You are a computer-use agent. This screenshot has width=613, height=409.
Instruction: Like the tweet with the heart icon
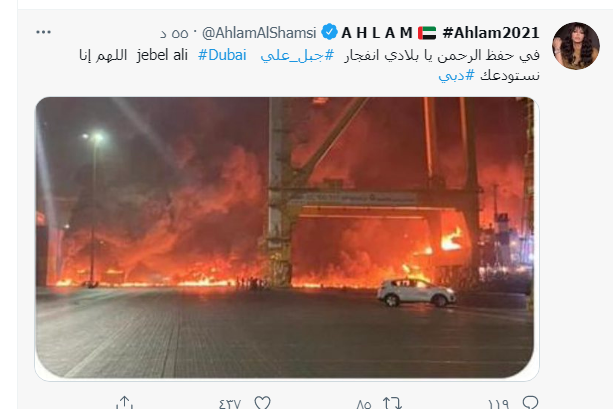pyautogui.click(x=262, y=403)
